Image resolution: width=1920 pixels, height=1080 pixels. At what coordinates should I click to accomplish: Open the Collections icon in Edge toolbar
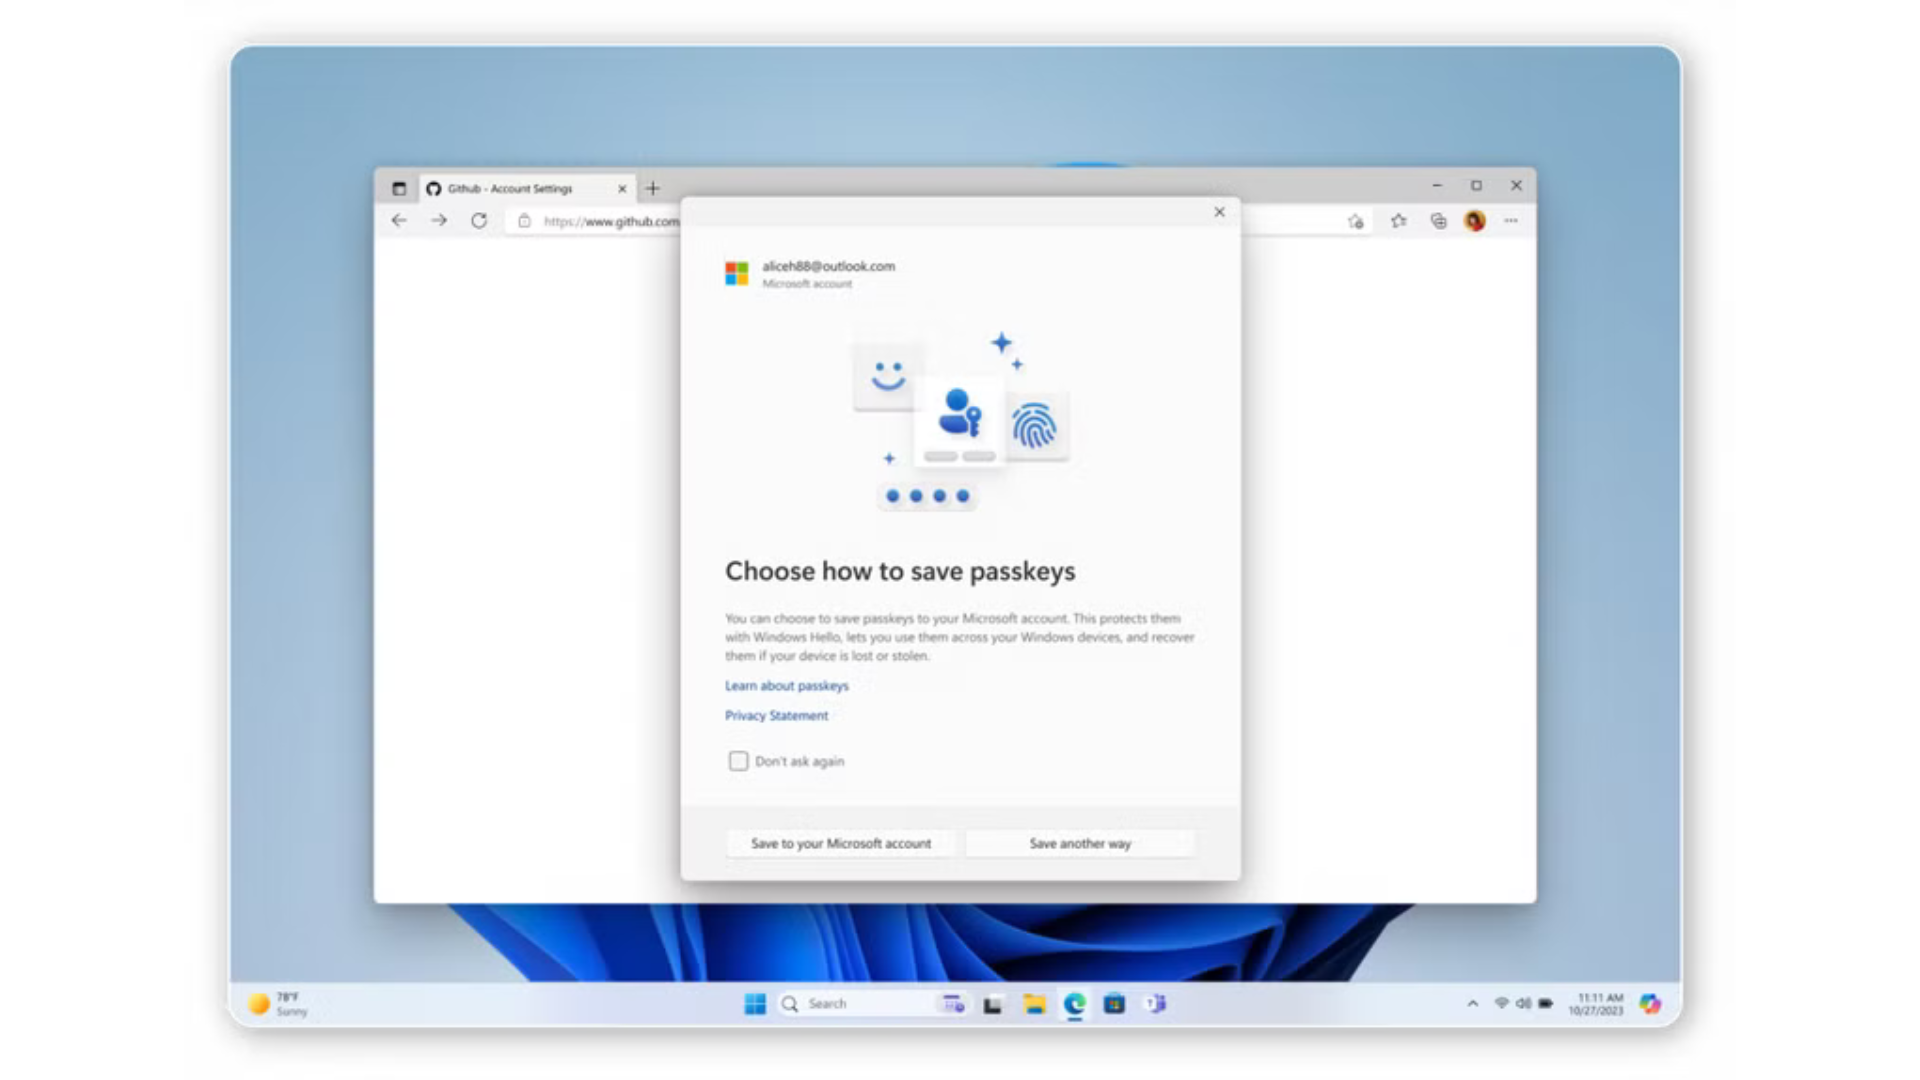1437,221
